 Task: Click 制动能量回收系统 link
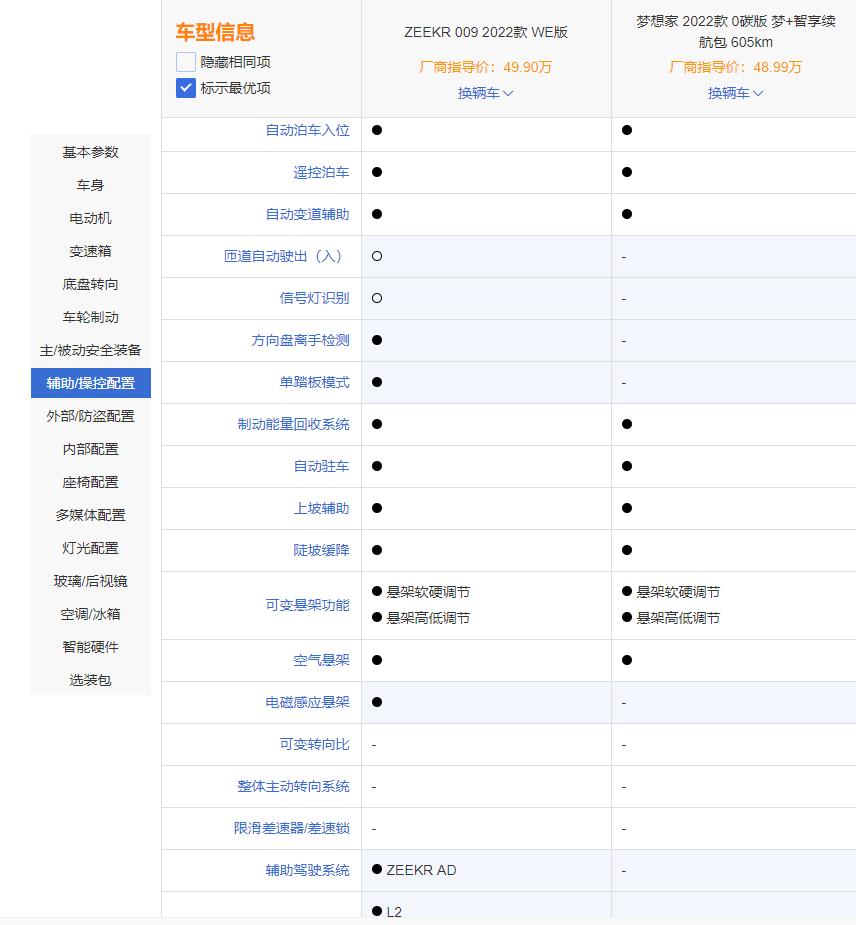point(294,424)
